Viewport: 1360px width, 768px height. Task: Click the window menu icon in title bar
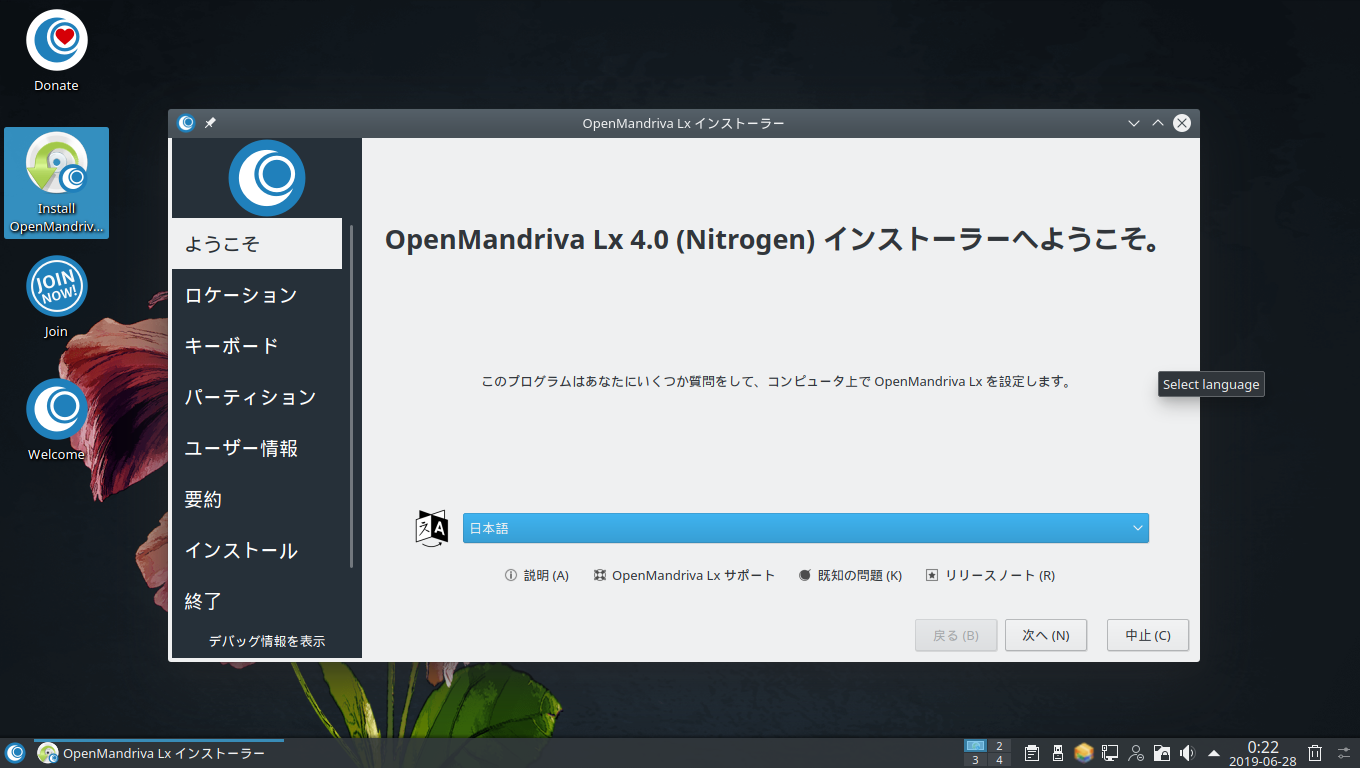point(186,123)
